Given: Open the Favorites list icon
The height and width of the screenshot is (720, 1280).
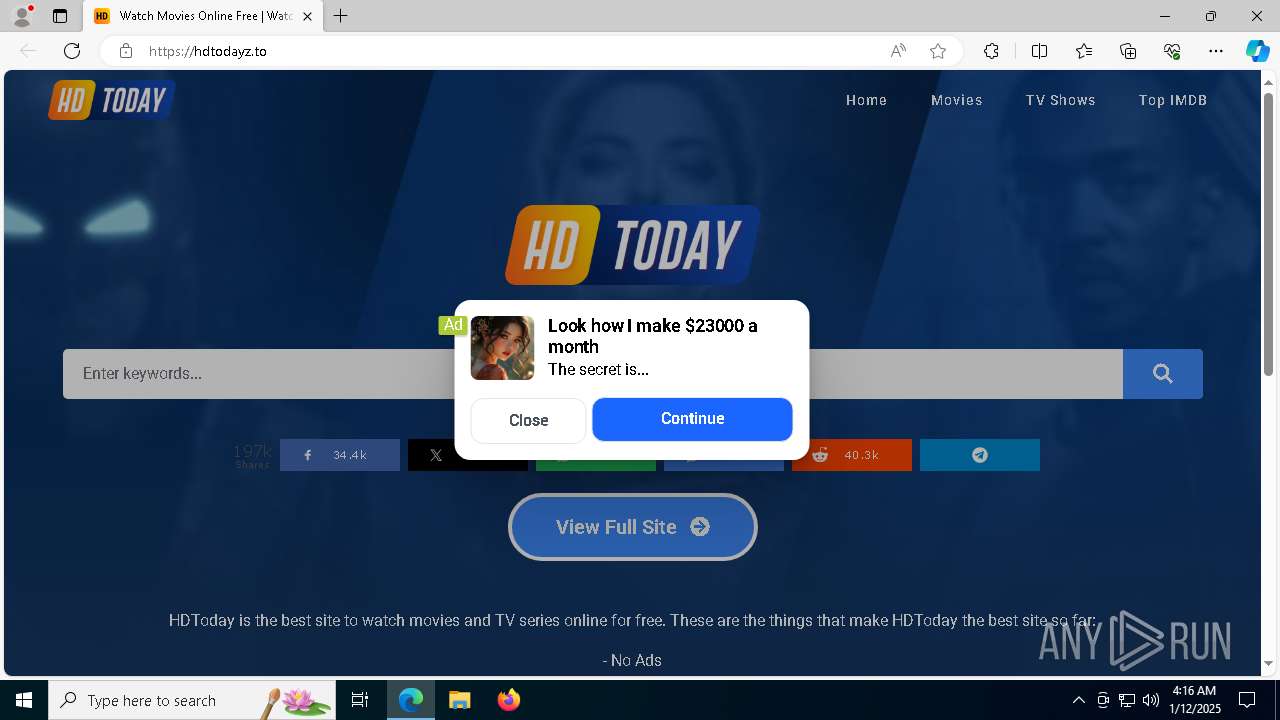Looking at the screenshot, I should (x=1084, y=51).
